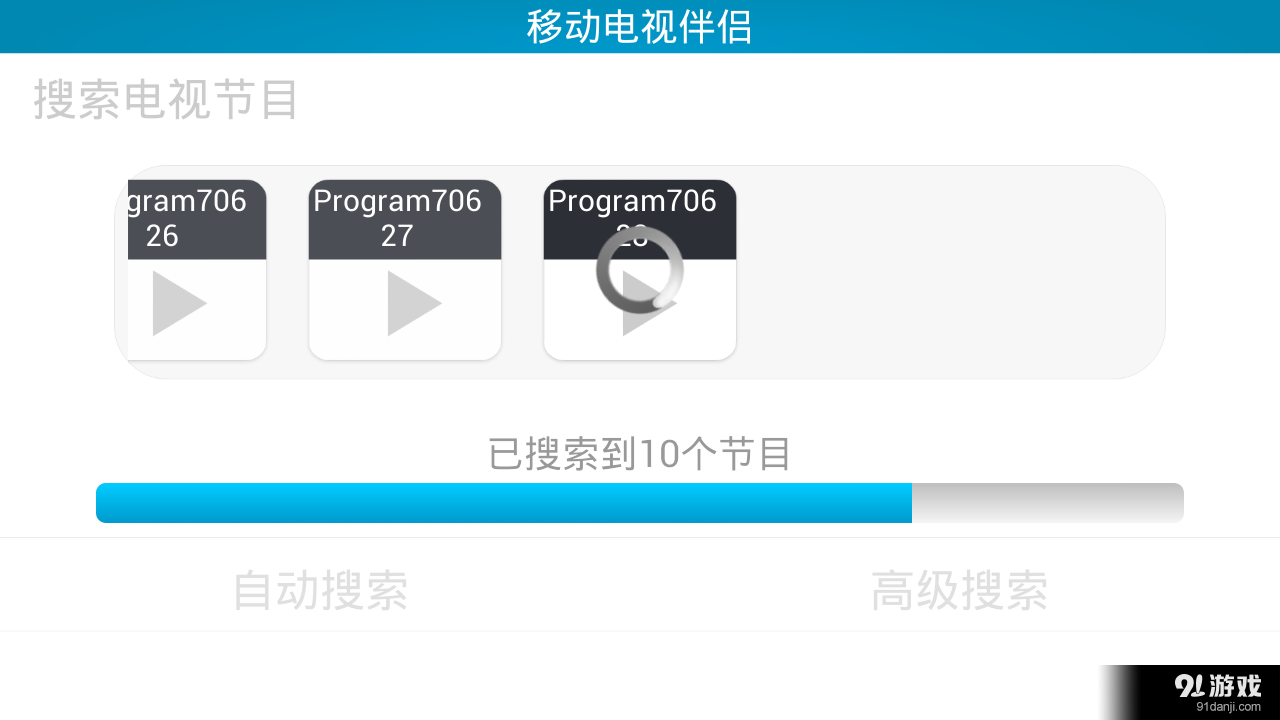Select the Program70627 title header
Viewport: 1280px width, 720px height.
pos(405,219)
